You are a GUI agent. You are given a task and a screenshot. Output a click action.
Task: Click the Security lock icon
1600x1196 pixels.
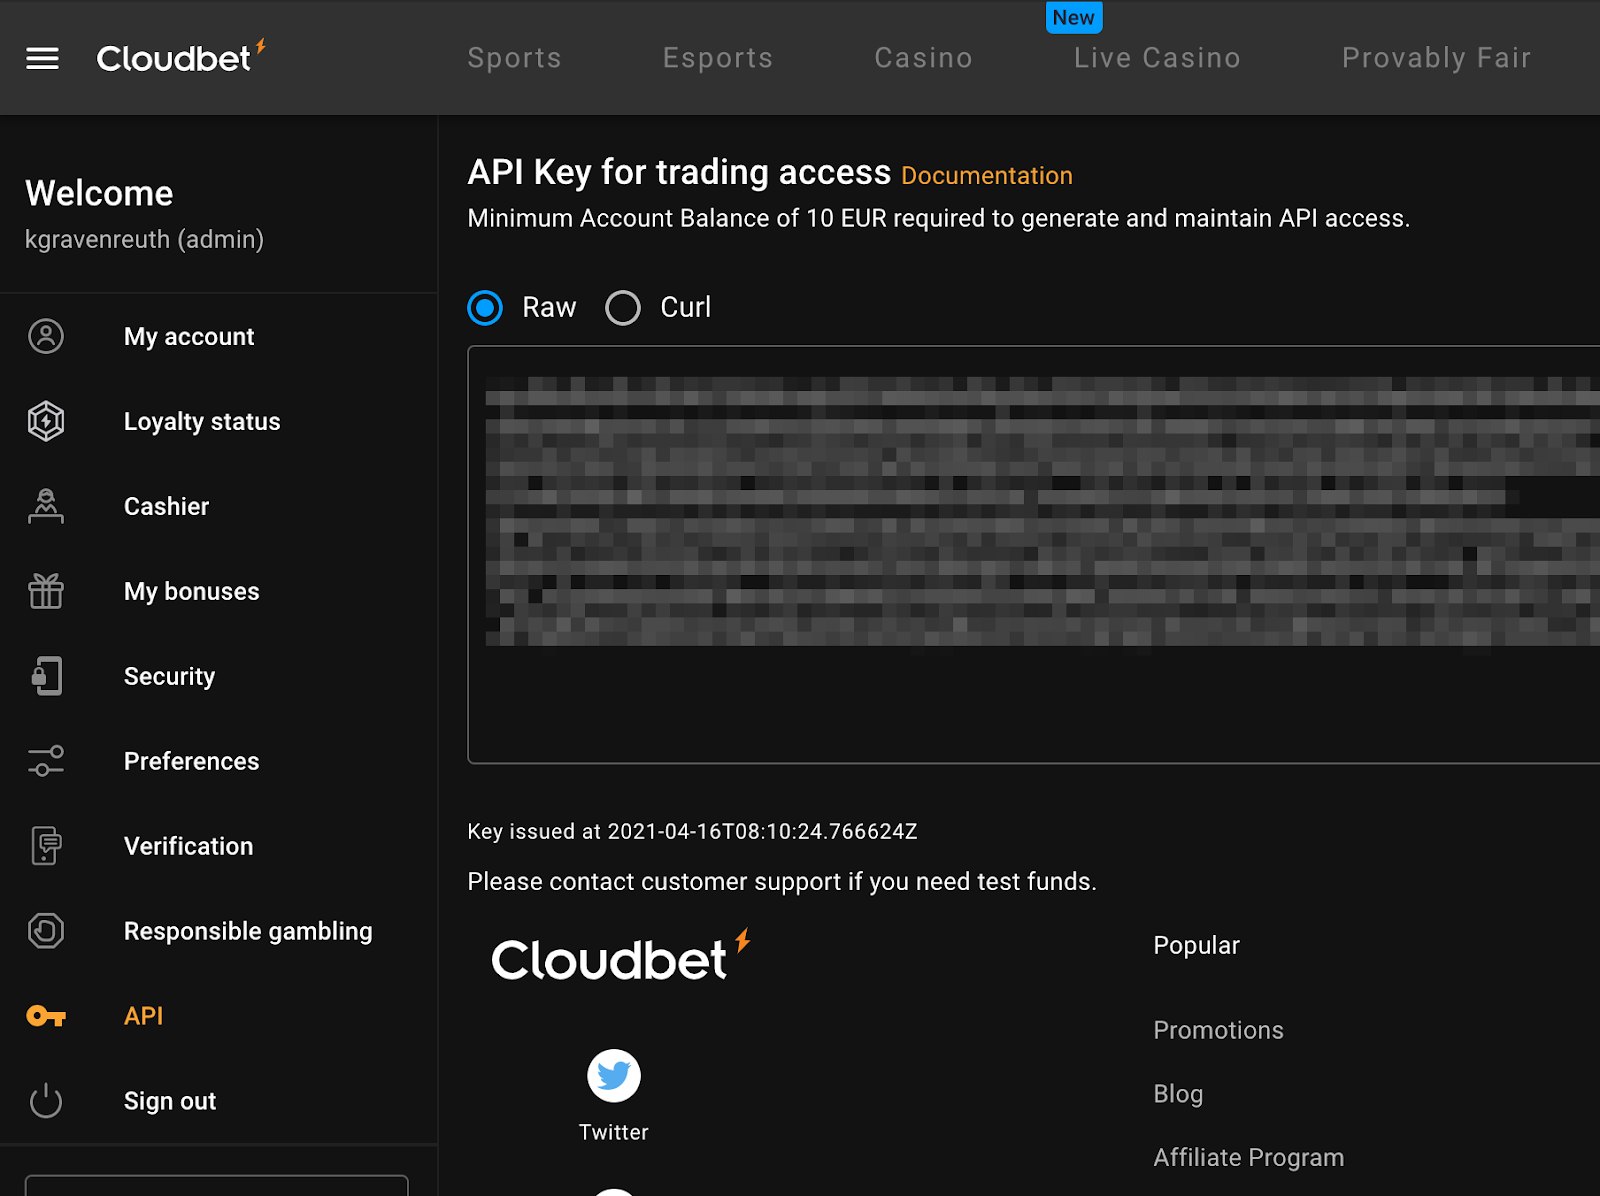tap(46, 676)
